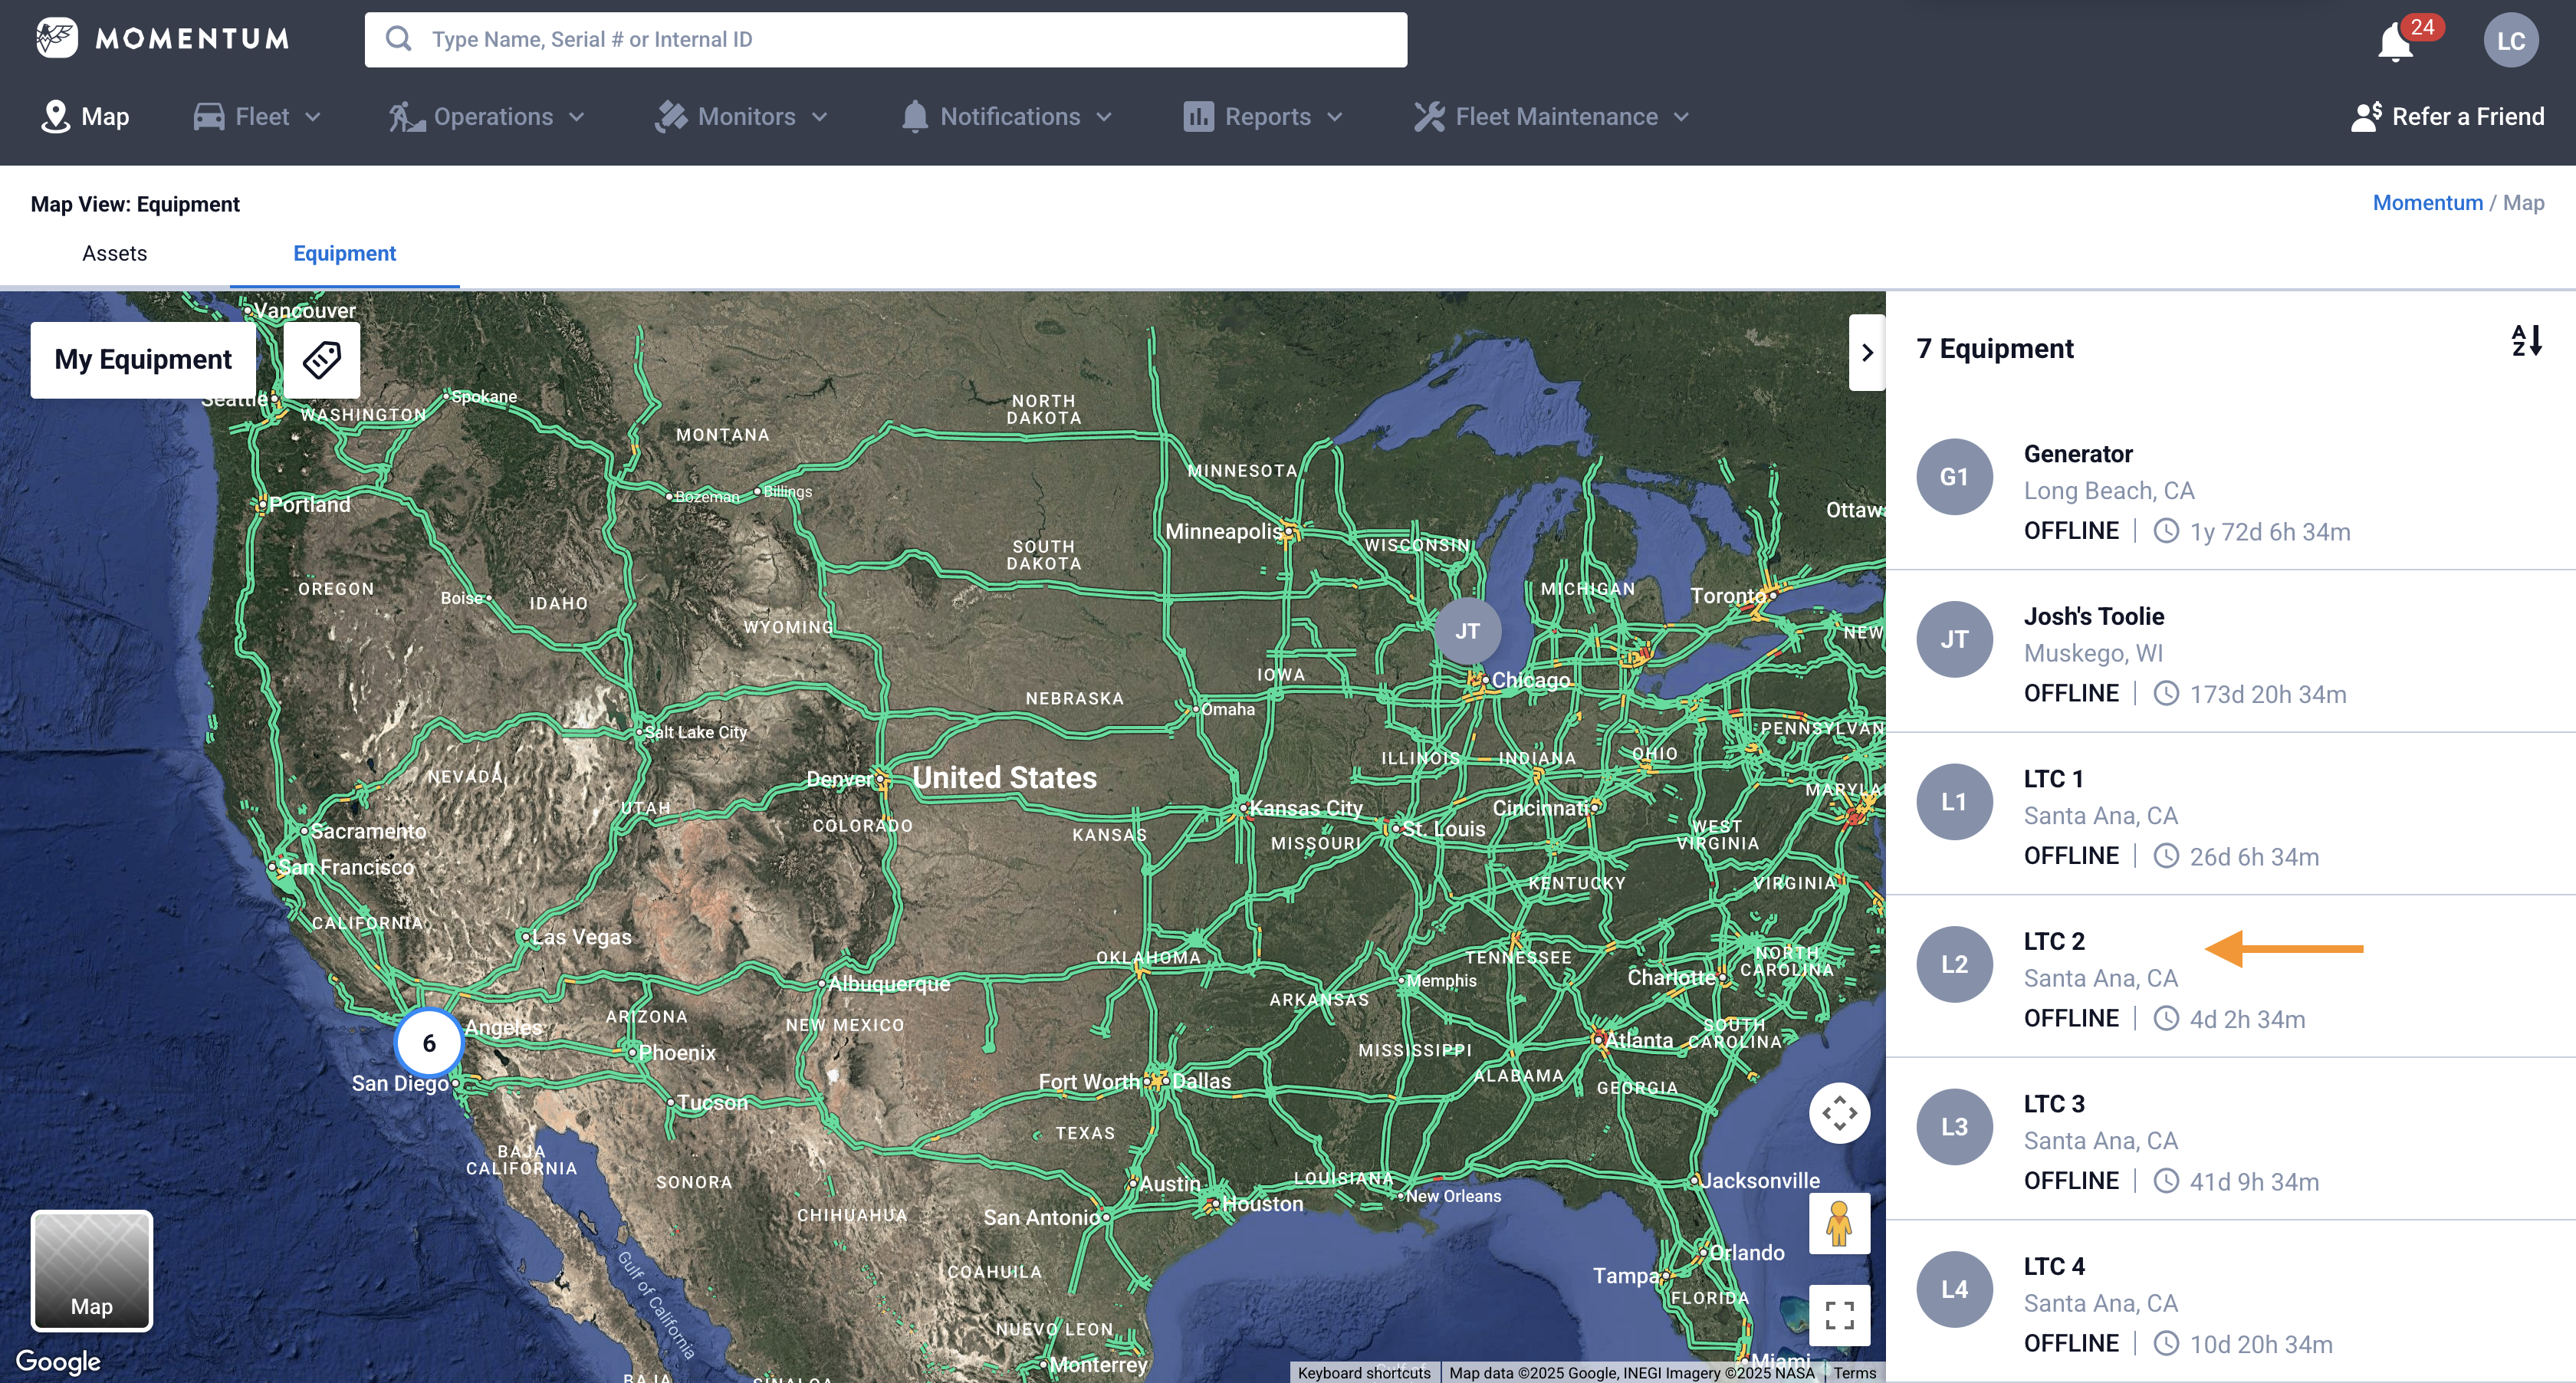Switch to the Assets tab
Viewport: 2576px width, 1383px height.
(114, 254)
